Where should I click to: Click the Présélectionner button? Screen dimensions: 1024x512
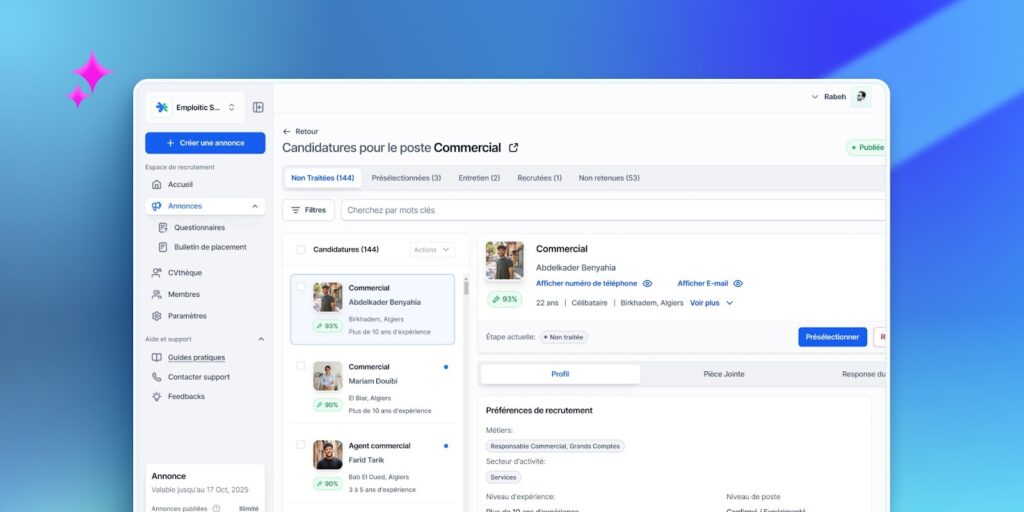[832, 337]
